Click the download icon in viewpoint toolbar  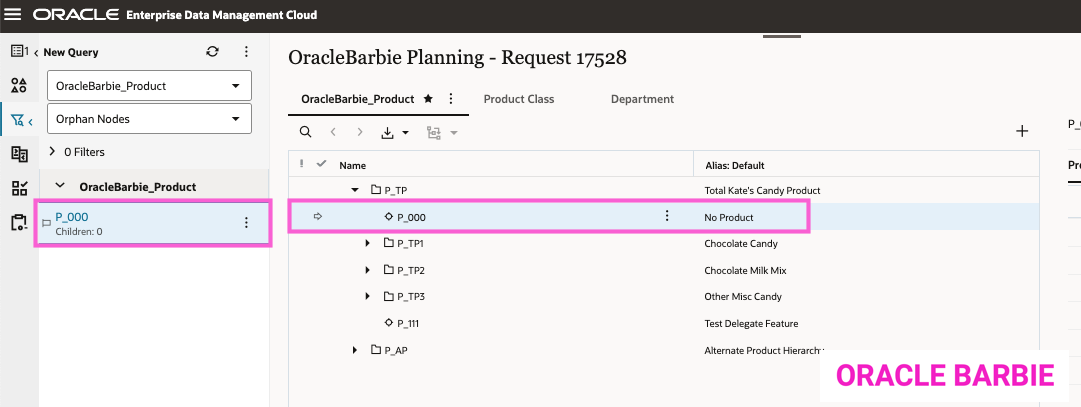387,132
